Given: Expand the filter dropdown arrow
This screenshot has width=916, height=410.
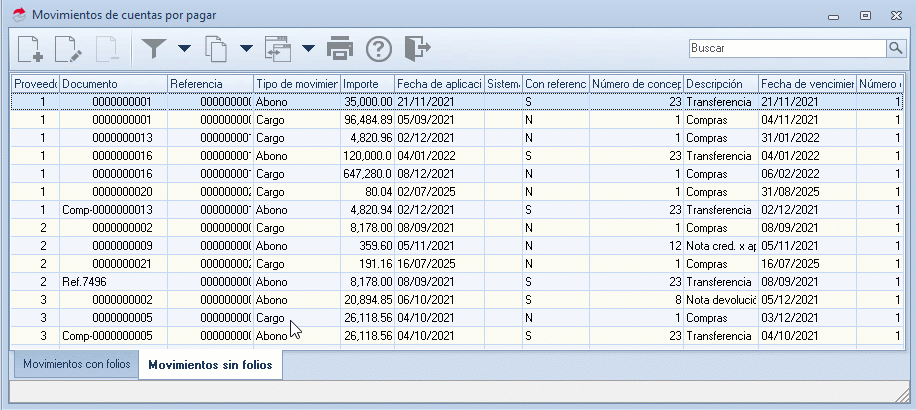Looking at the screenshot, I should tap(184, 48).
